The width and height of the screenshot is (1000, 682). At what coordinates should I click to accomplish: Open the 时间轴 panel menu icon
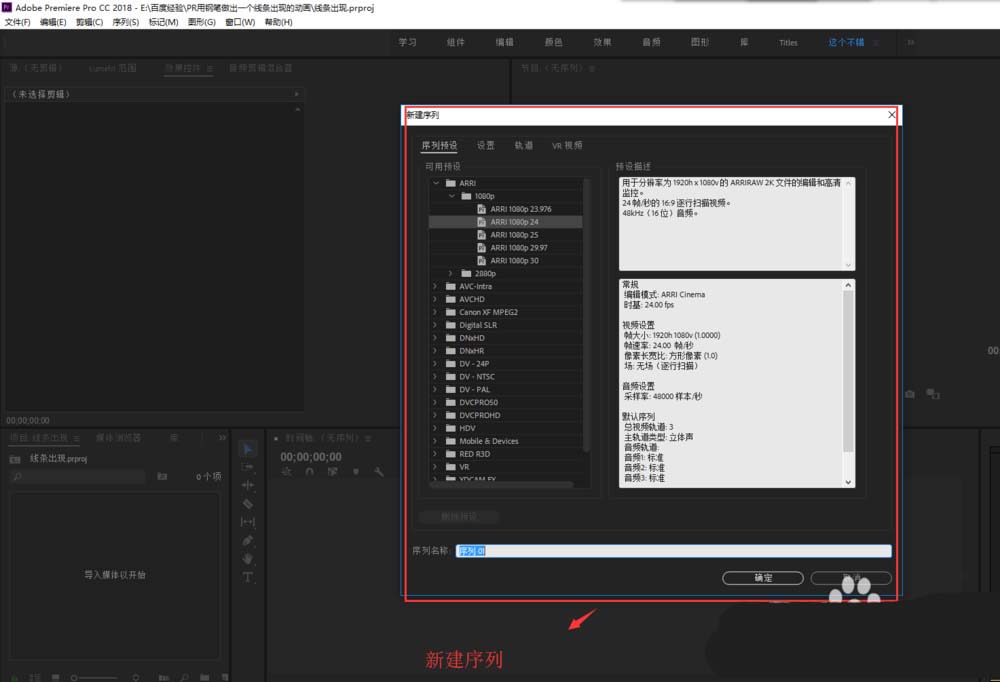(x=368, y=438)
